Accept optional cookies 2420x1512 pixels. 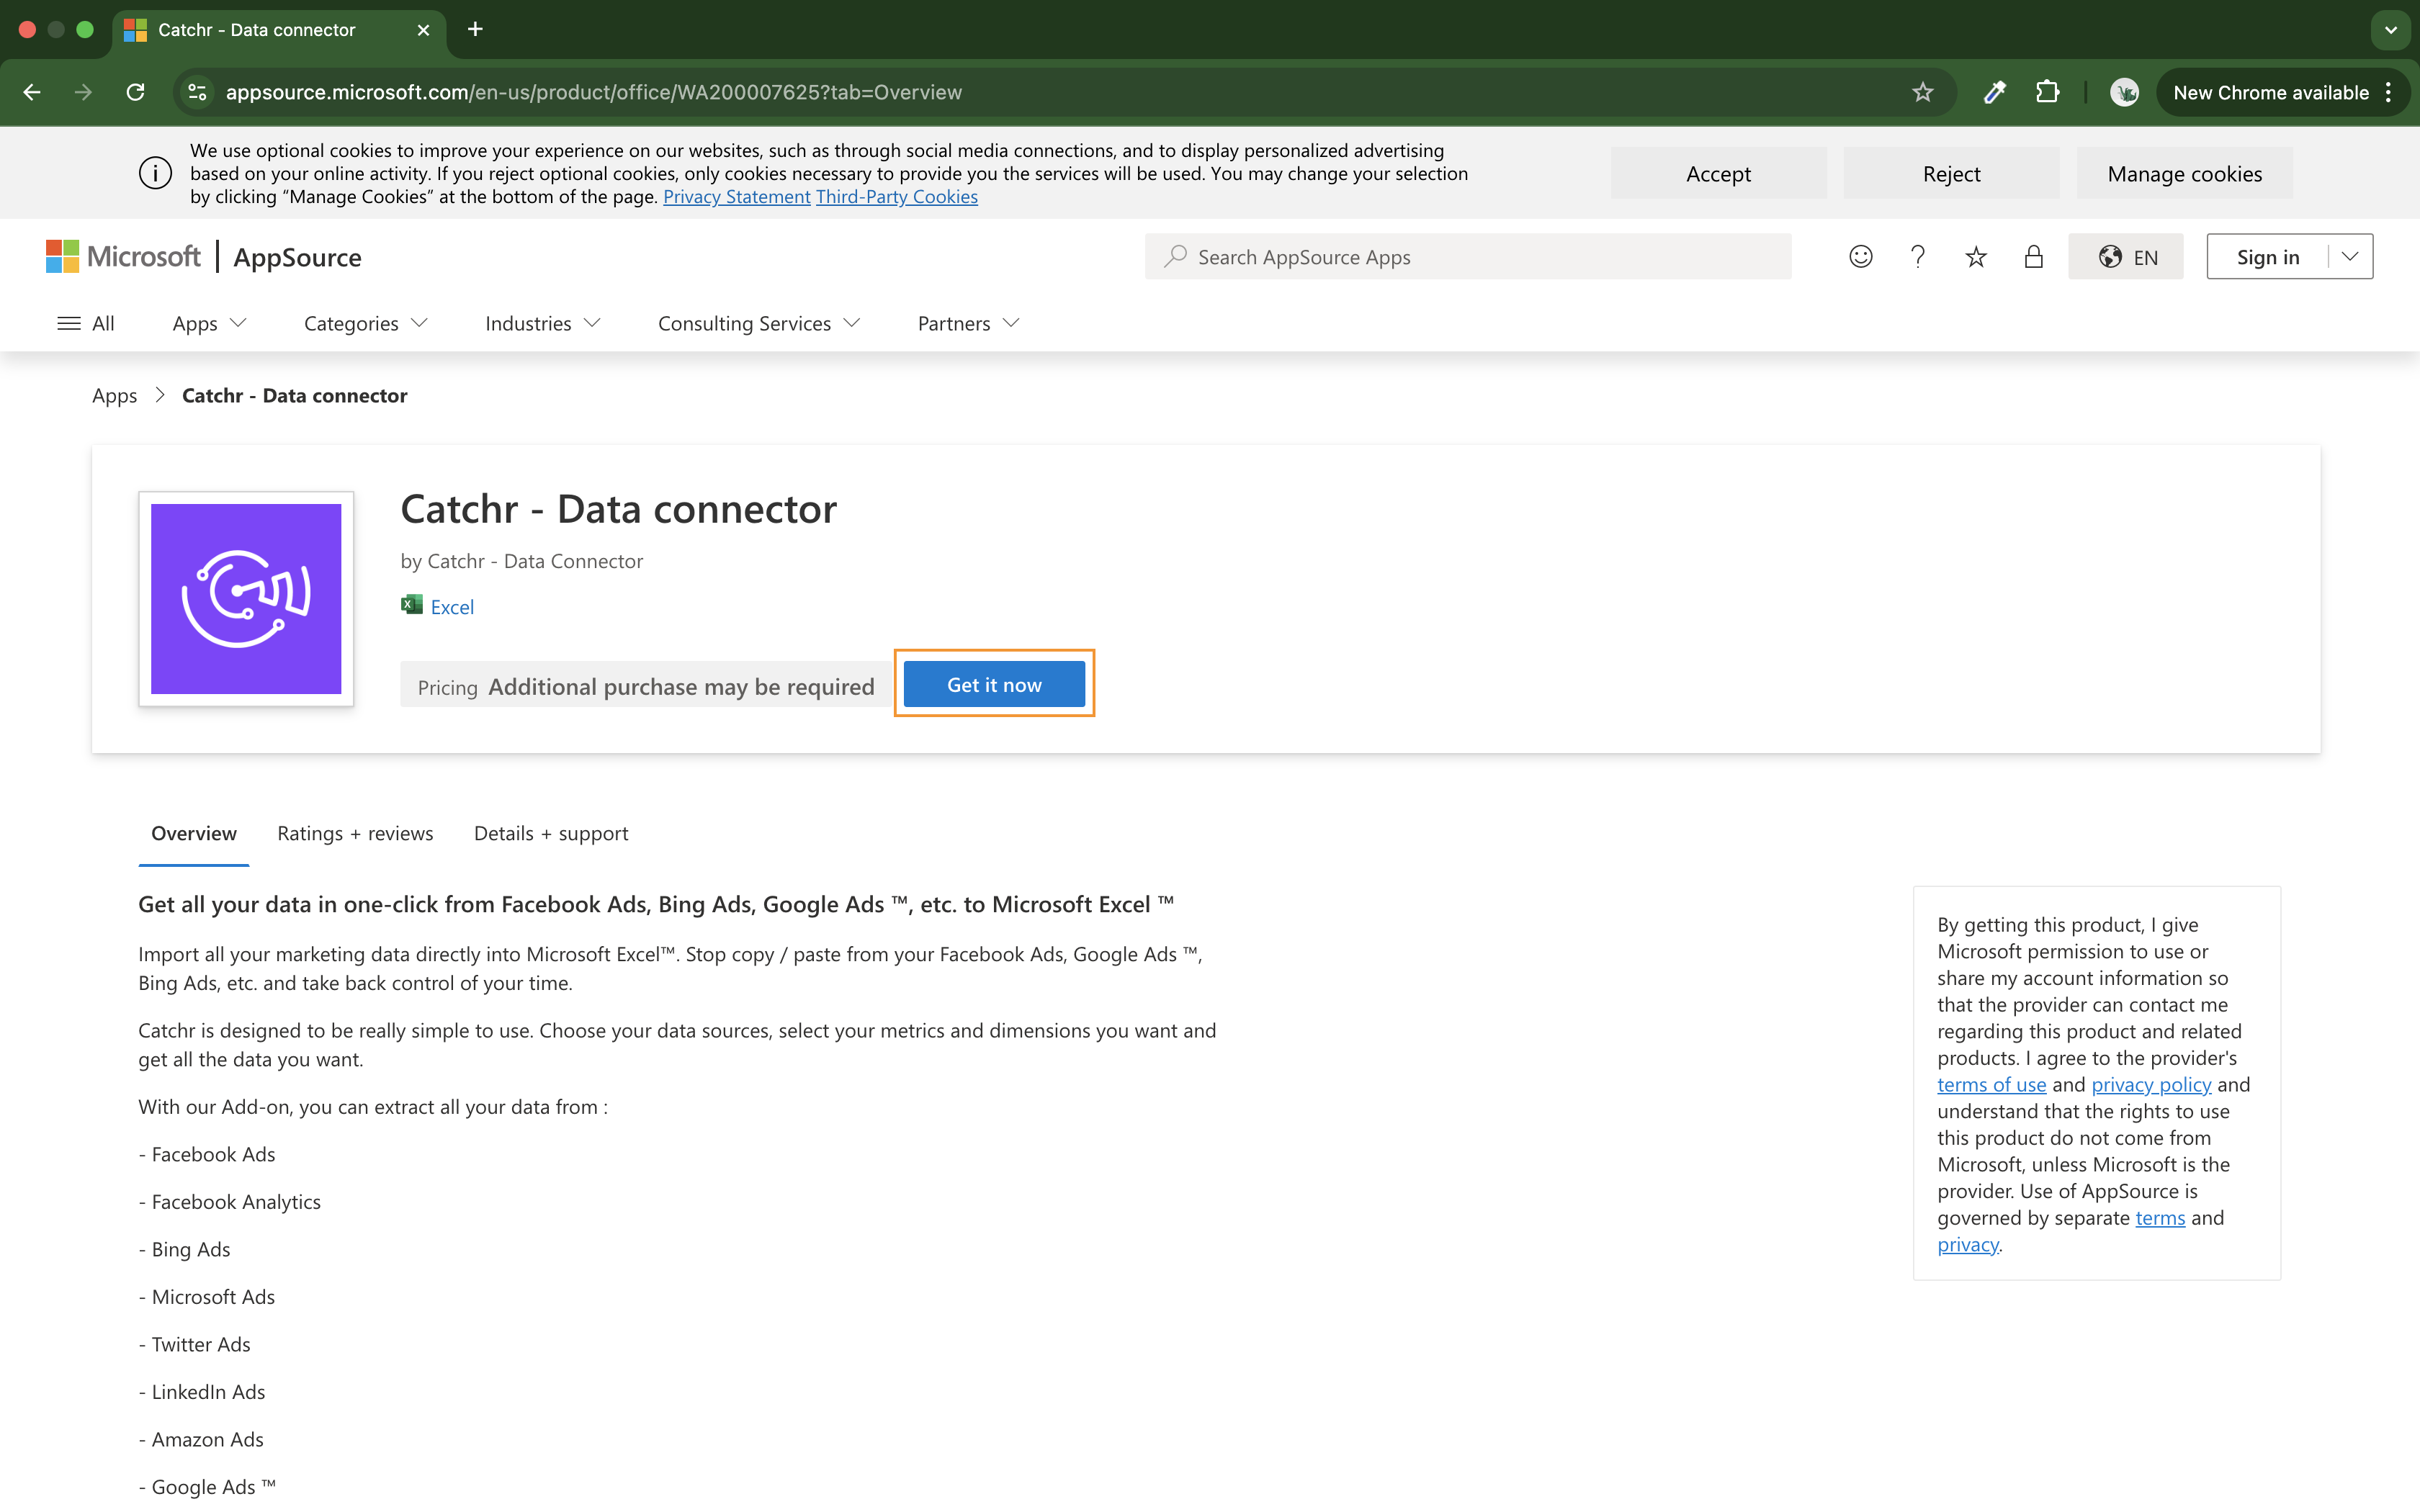(x=1718, y=173)
